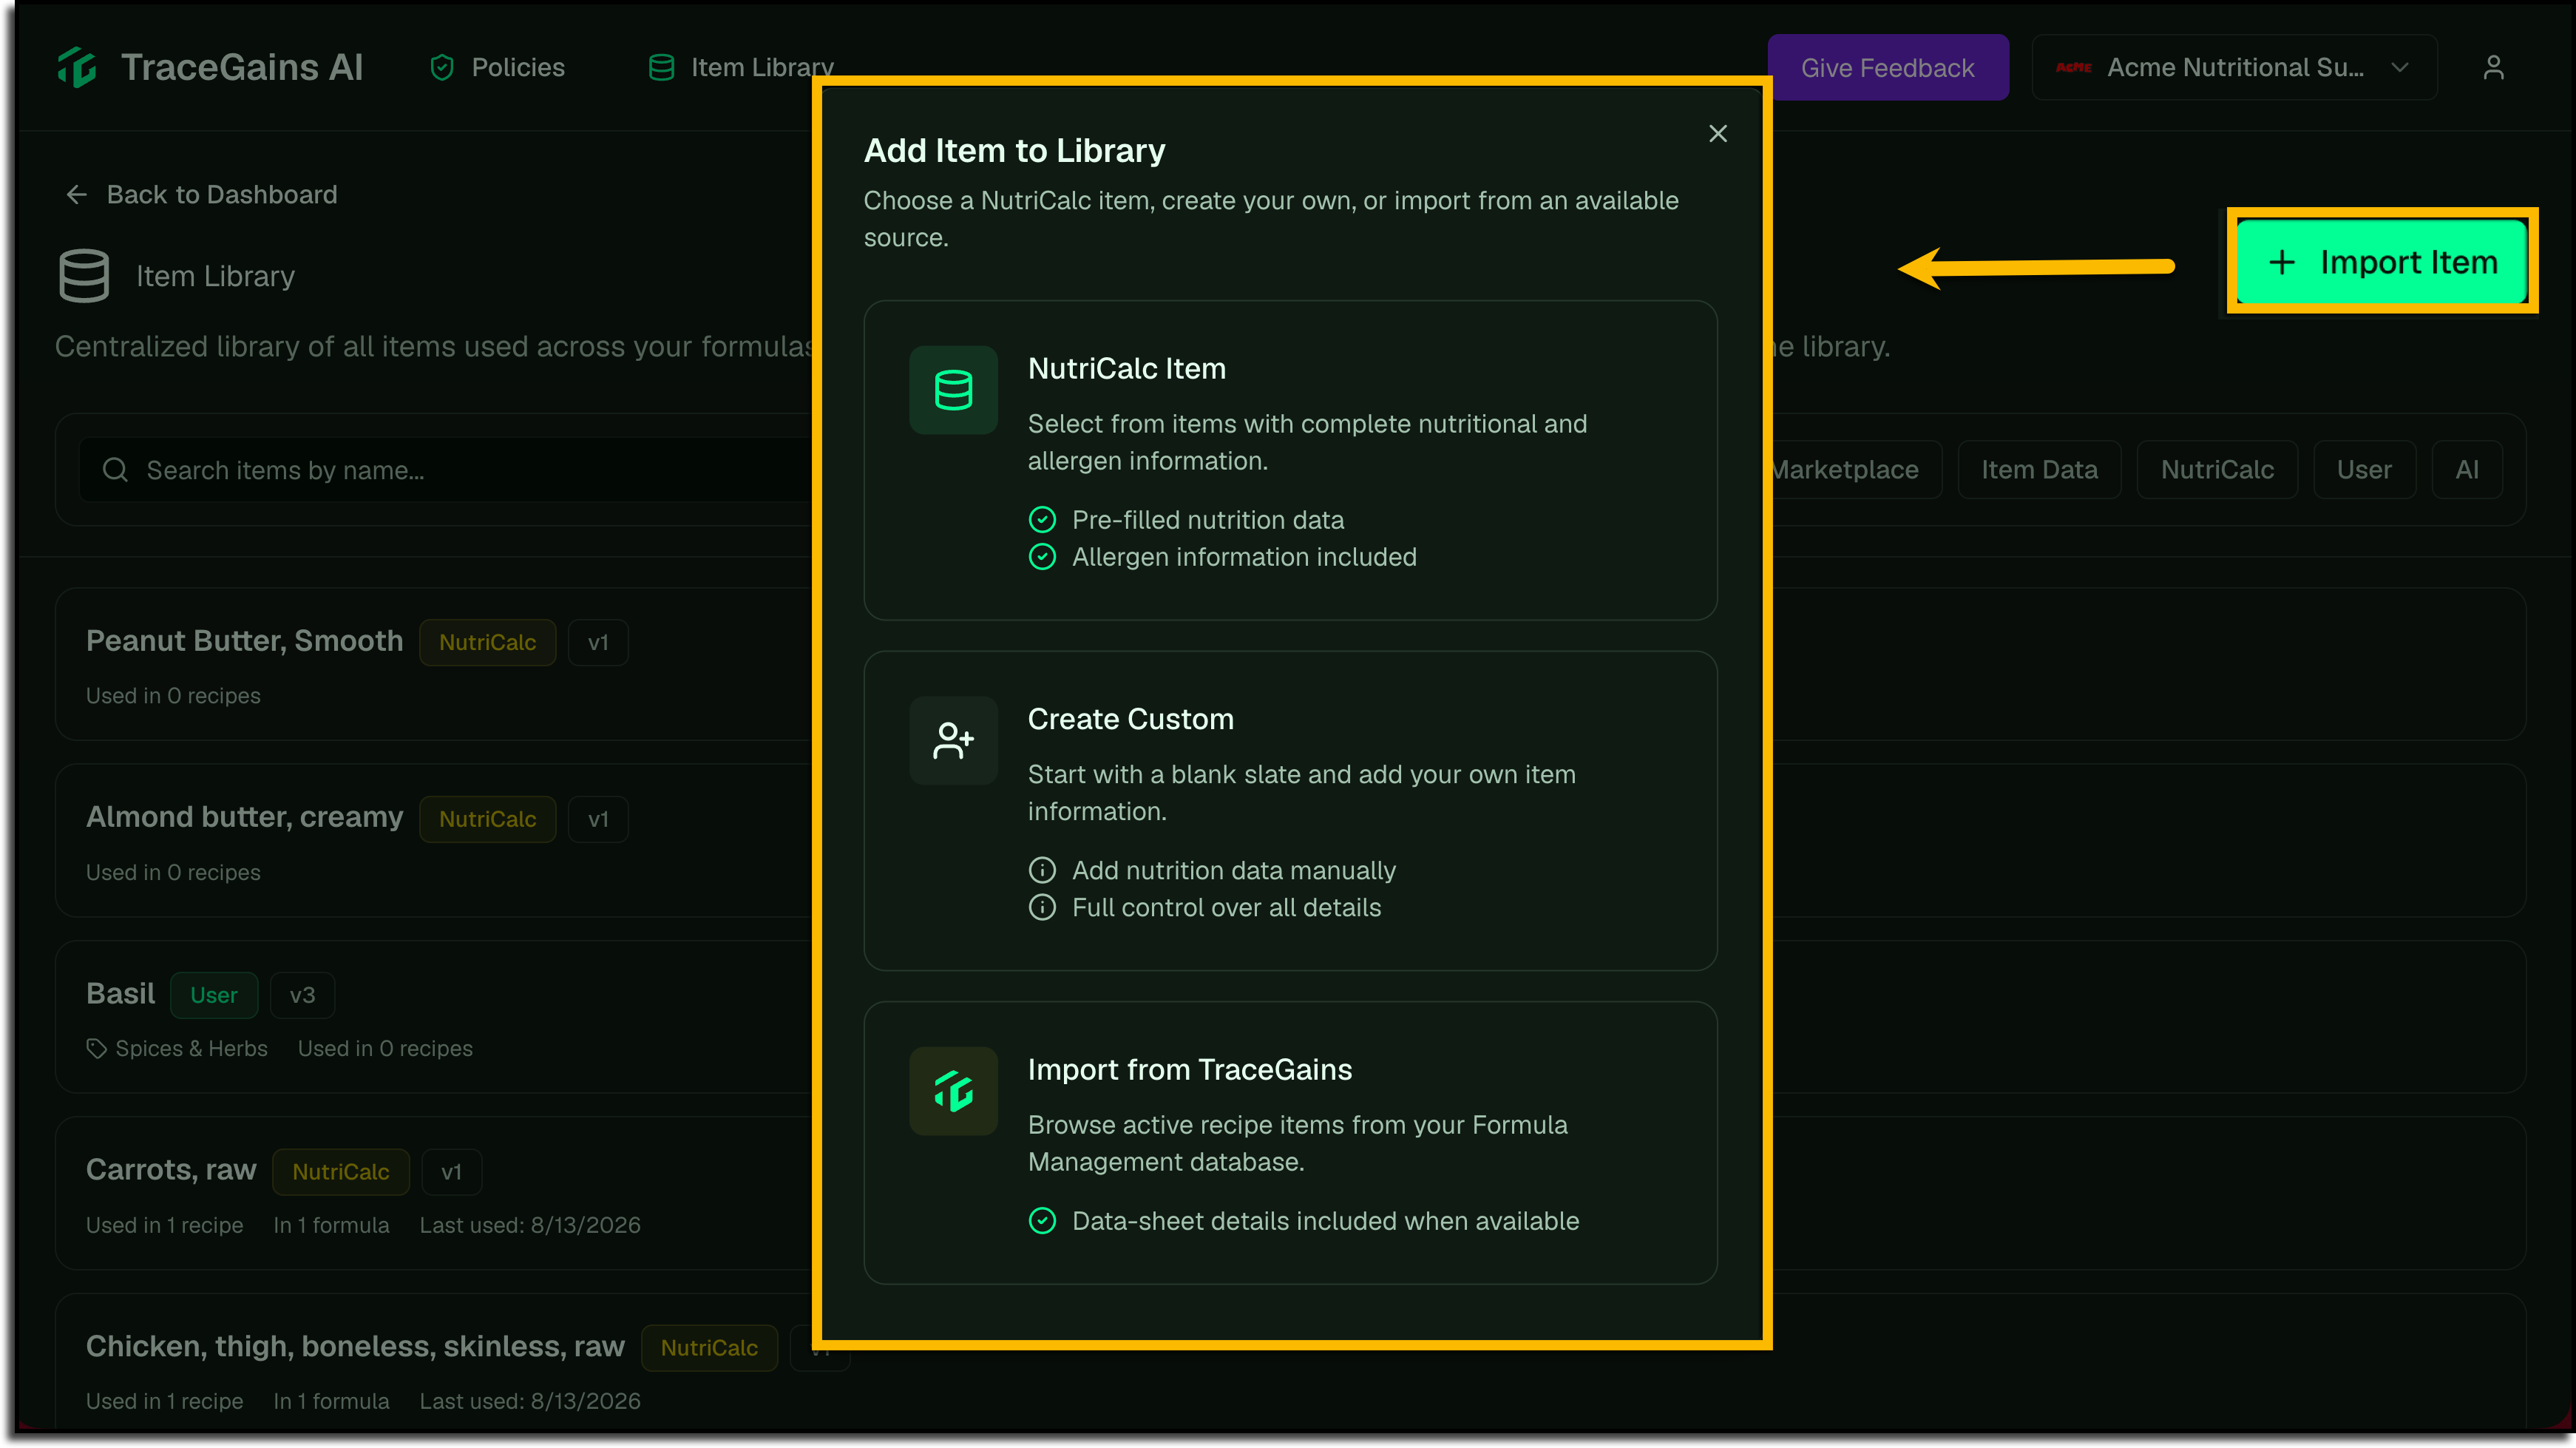Click the Add Item to Library dialog title
Viewport: 2576px width, 1448px height.
[1014, 150]
